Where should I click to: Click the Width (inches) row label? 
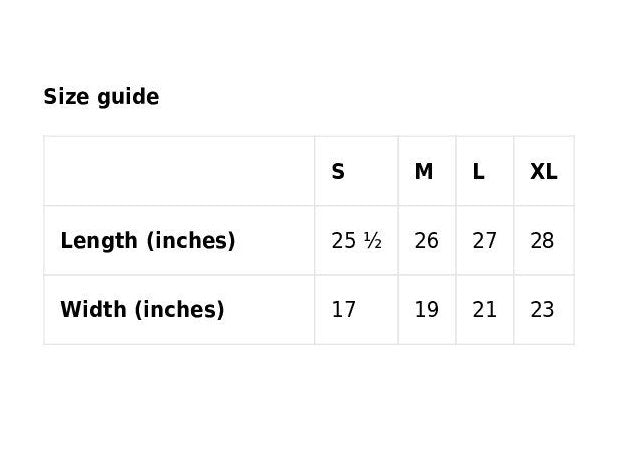(x=142, y=310)
